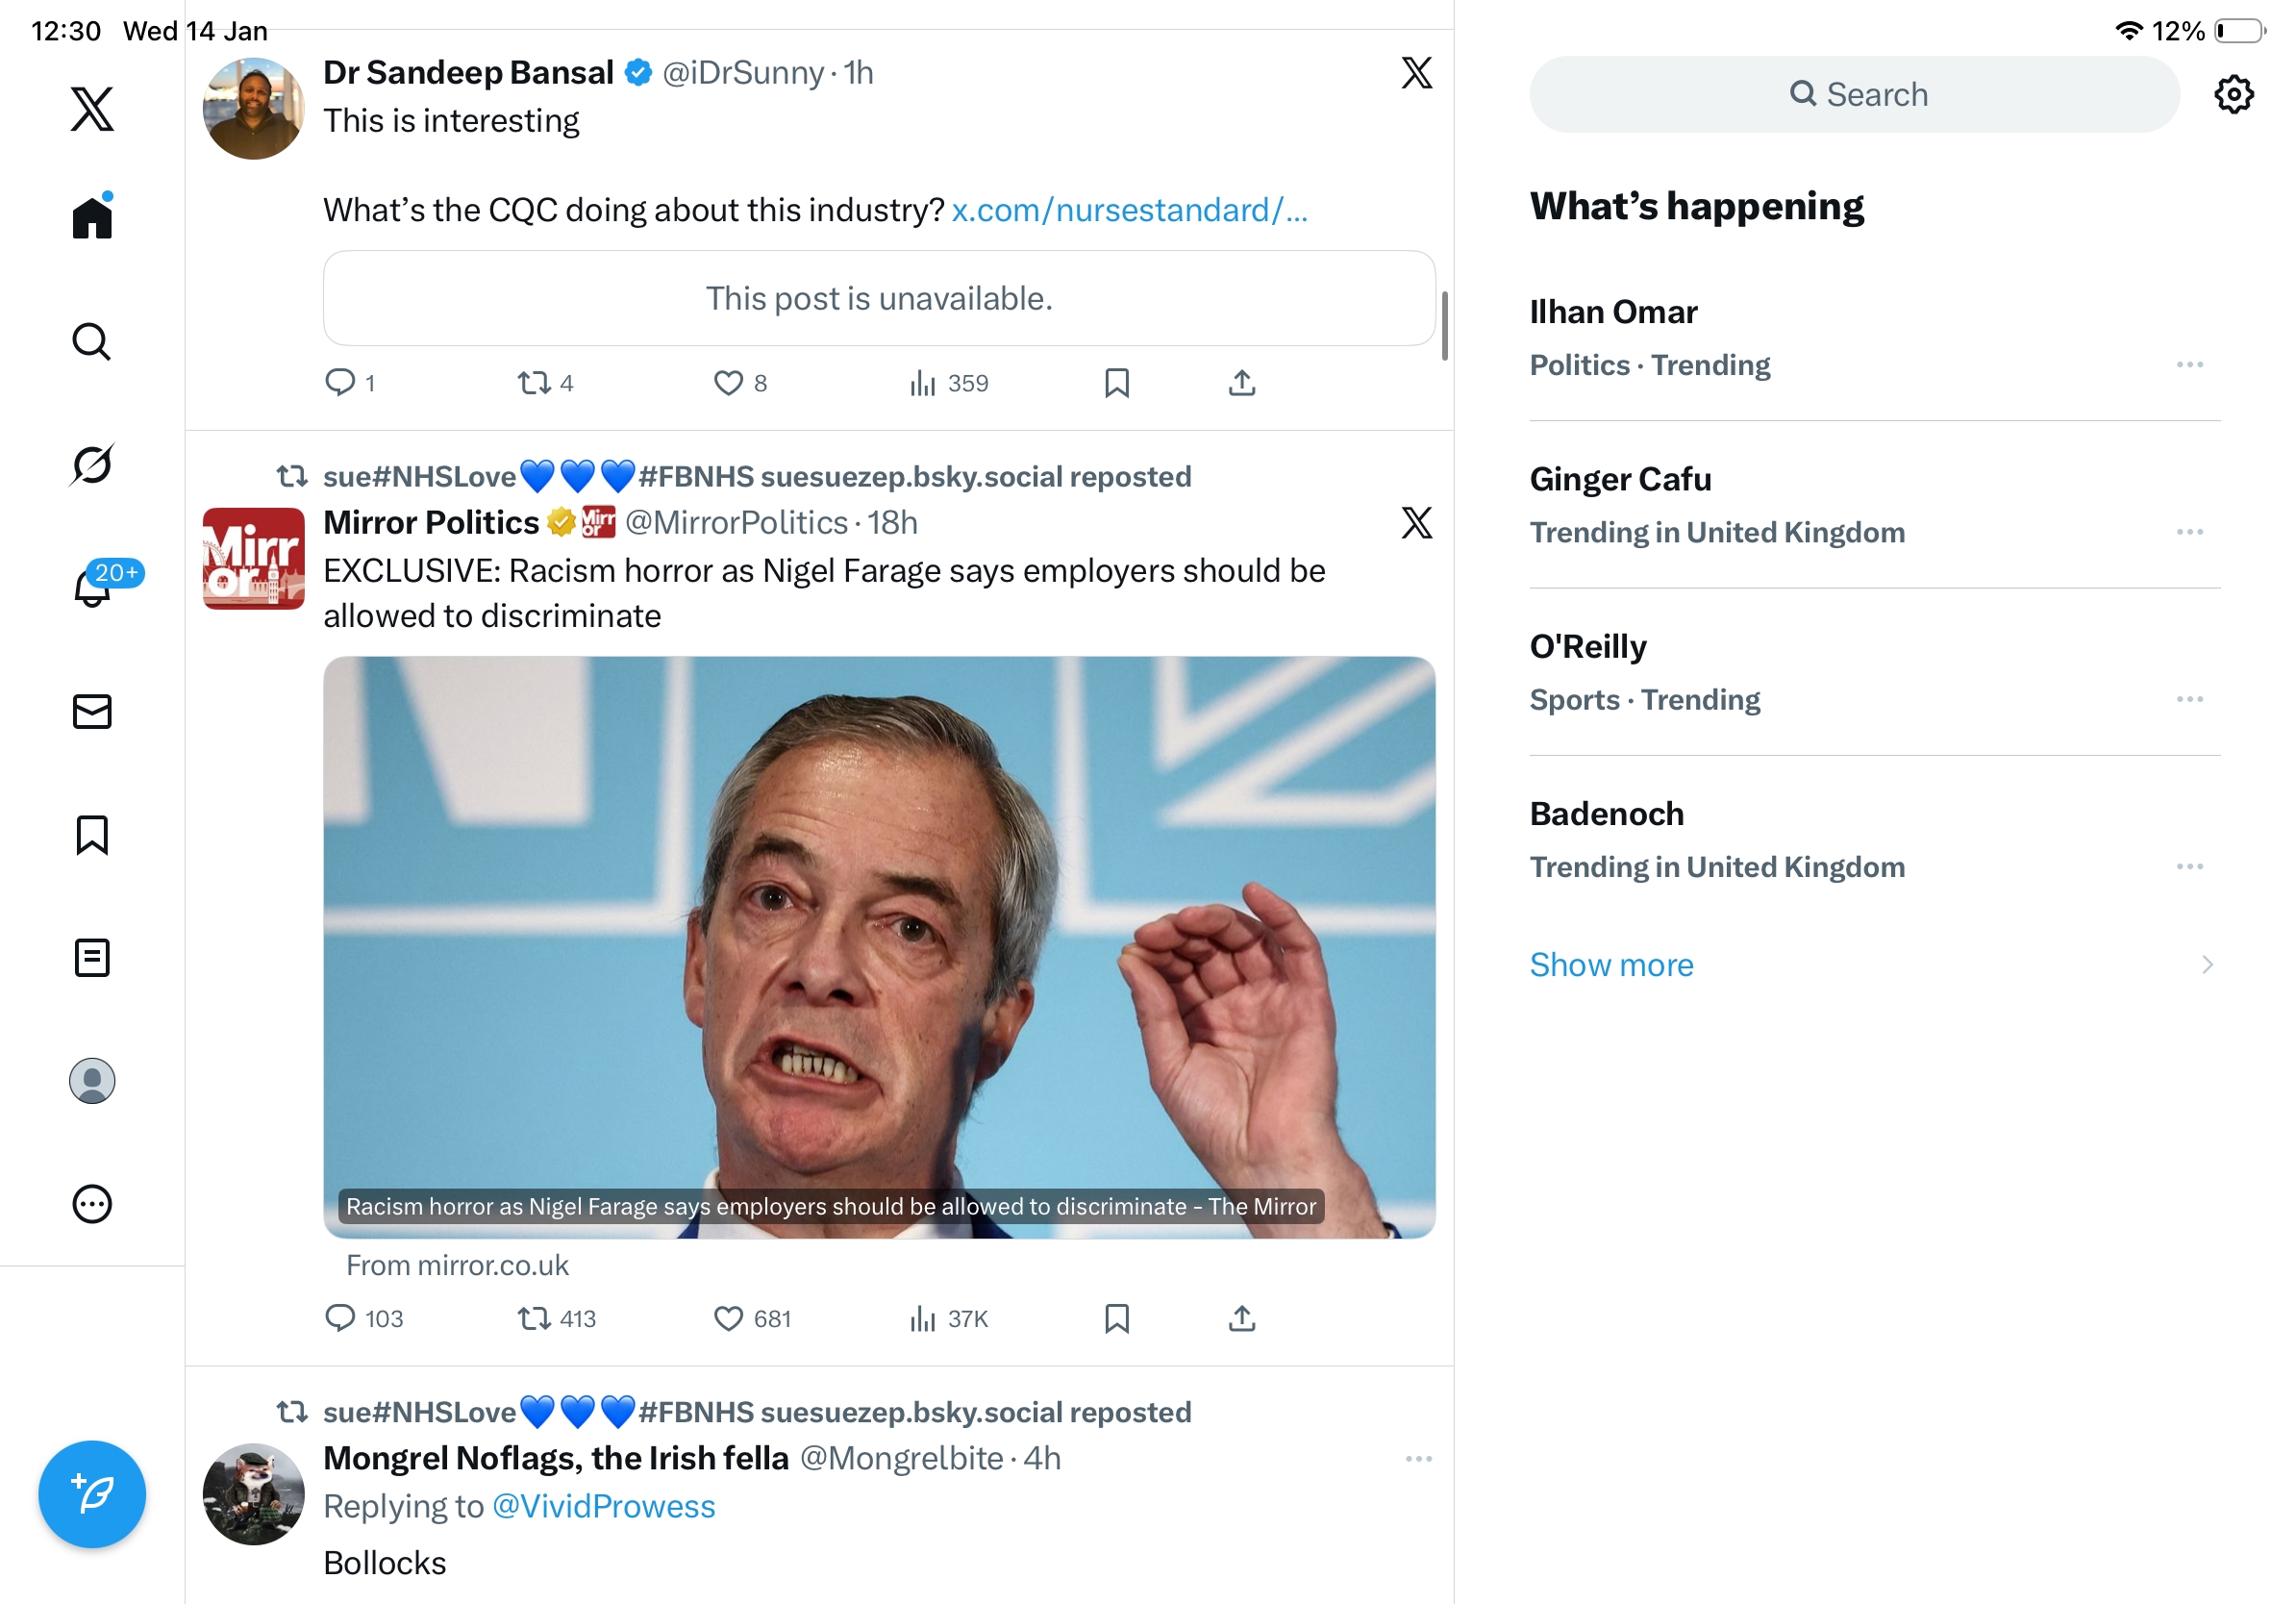Tap the compose new post button
This screenshot has height=1604, width=2296.
[92, 1493]
